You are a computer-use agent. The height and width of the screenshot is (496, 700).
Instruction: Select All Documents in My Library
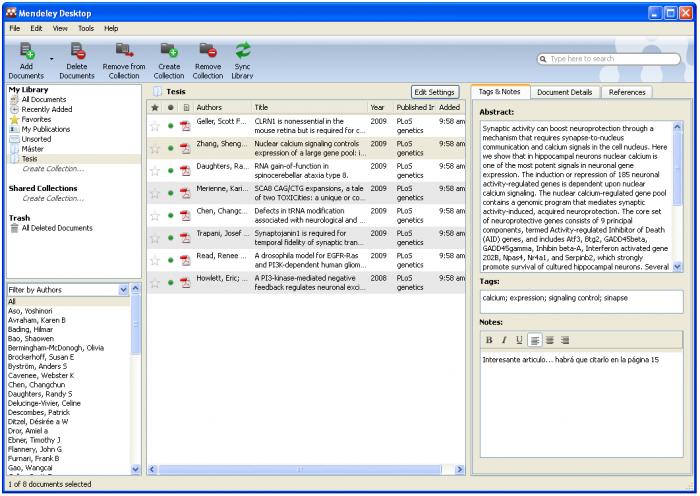(x=44, y=100)
